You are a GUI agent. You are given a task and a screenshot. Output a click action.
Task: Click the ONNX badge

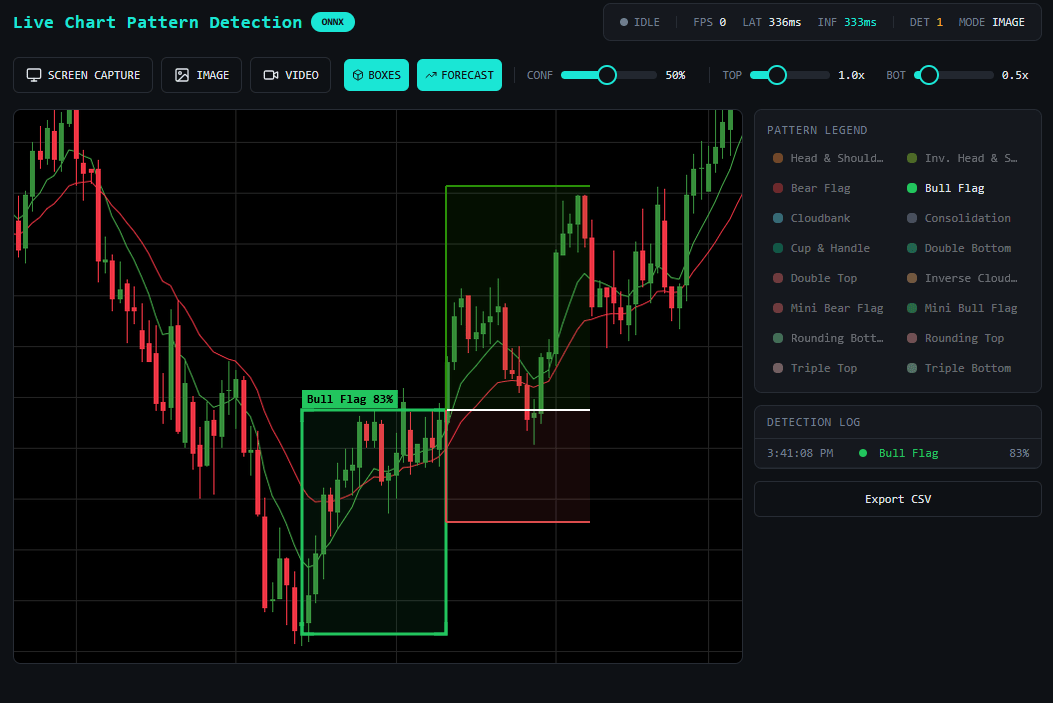pyautogui.click(x=332, y=22)
